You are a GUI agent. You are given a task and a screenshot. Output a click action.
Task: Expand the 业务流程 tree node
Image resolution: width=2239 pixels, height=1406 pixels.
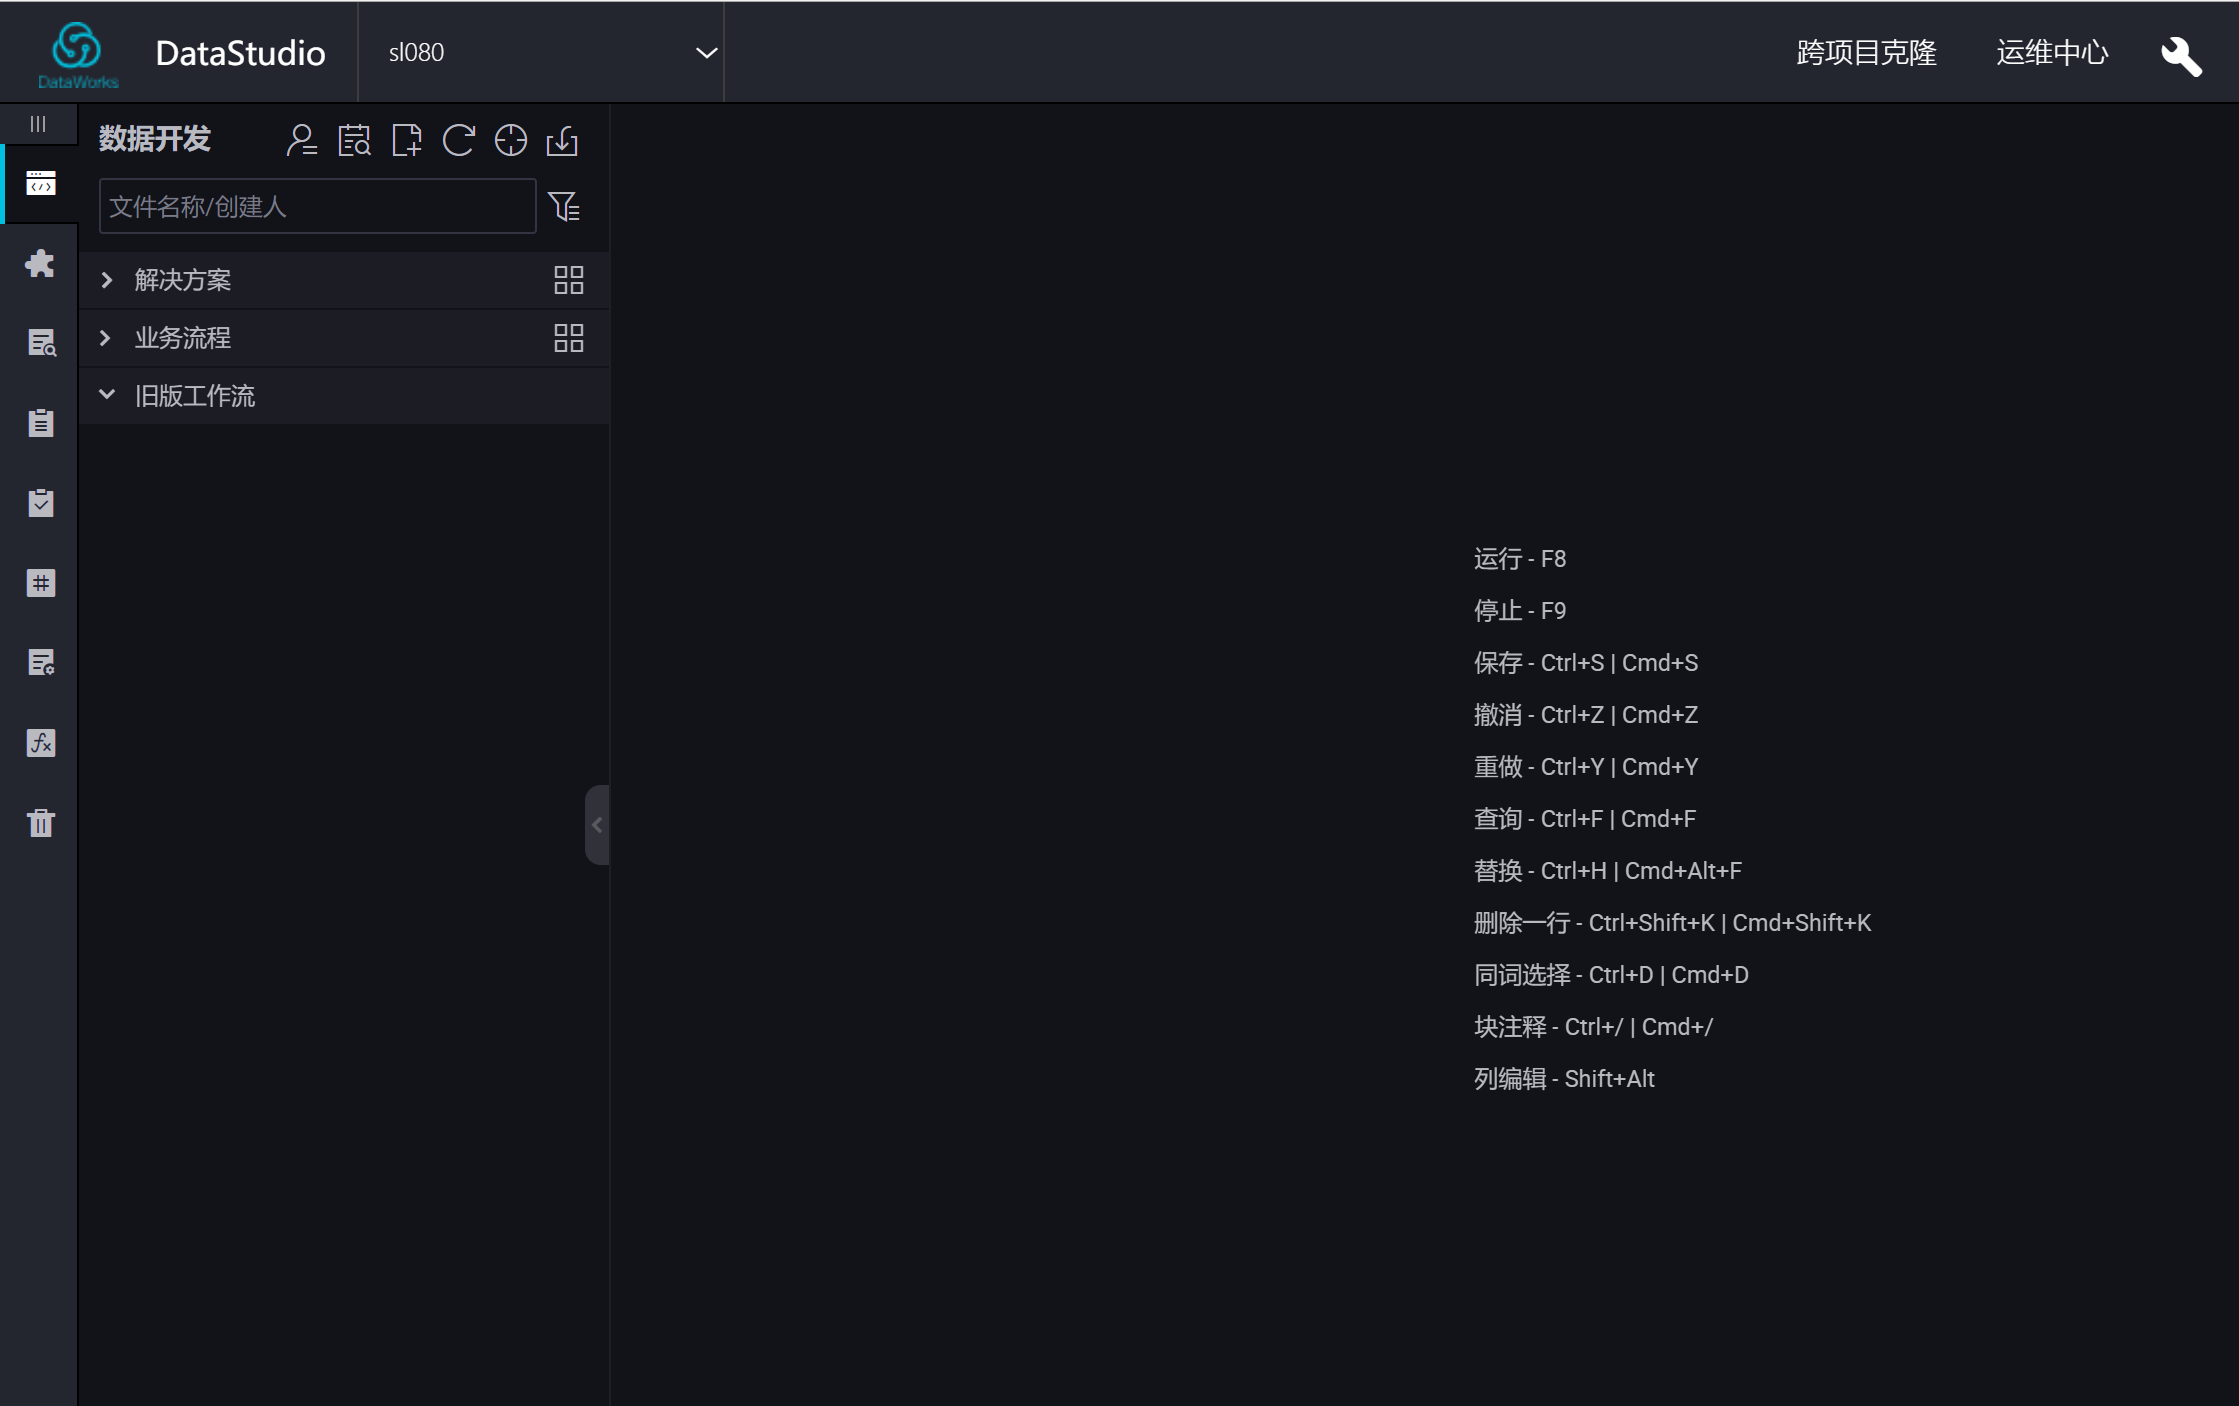(107, 338)
